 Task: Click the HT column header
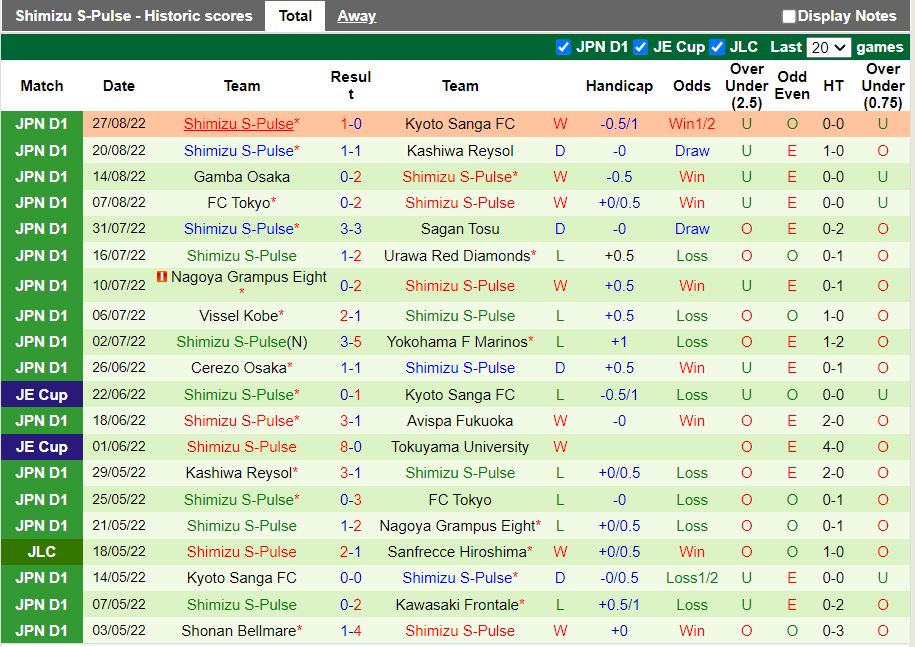[x=833, y=86]
